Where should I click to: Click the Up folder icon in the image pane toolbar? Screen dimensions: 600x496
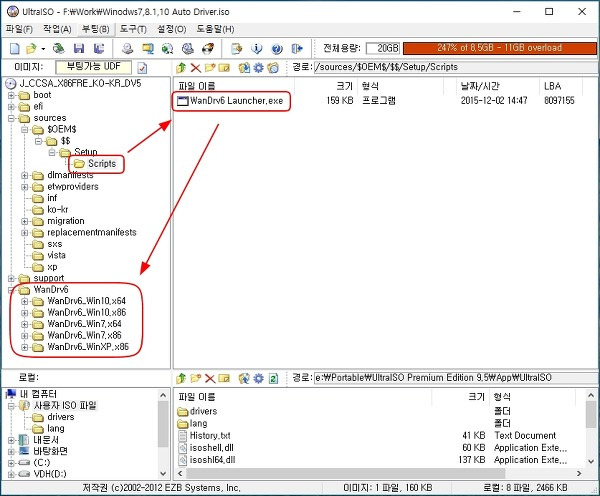[x=181, y=68]
